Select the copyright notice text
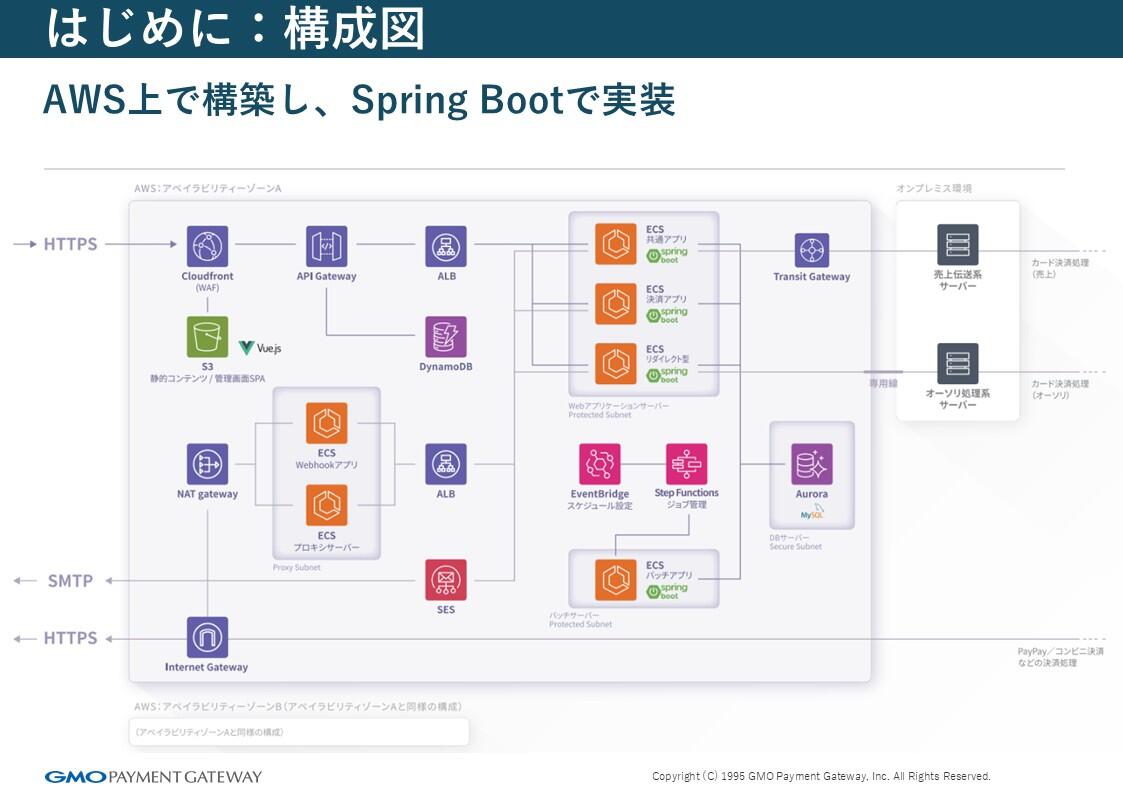 click(x=821, y=776)
